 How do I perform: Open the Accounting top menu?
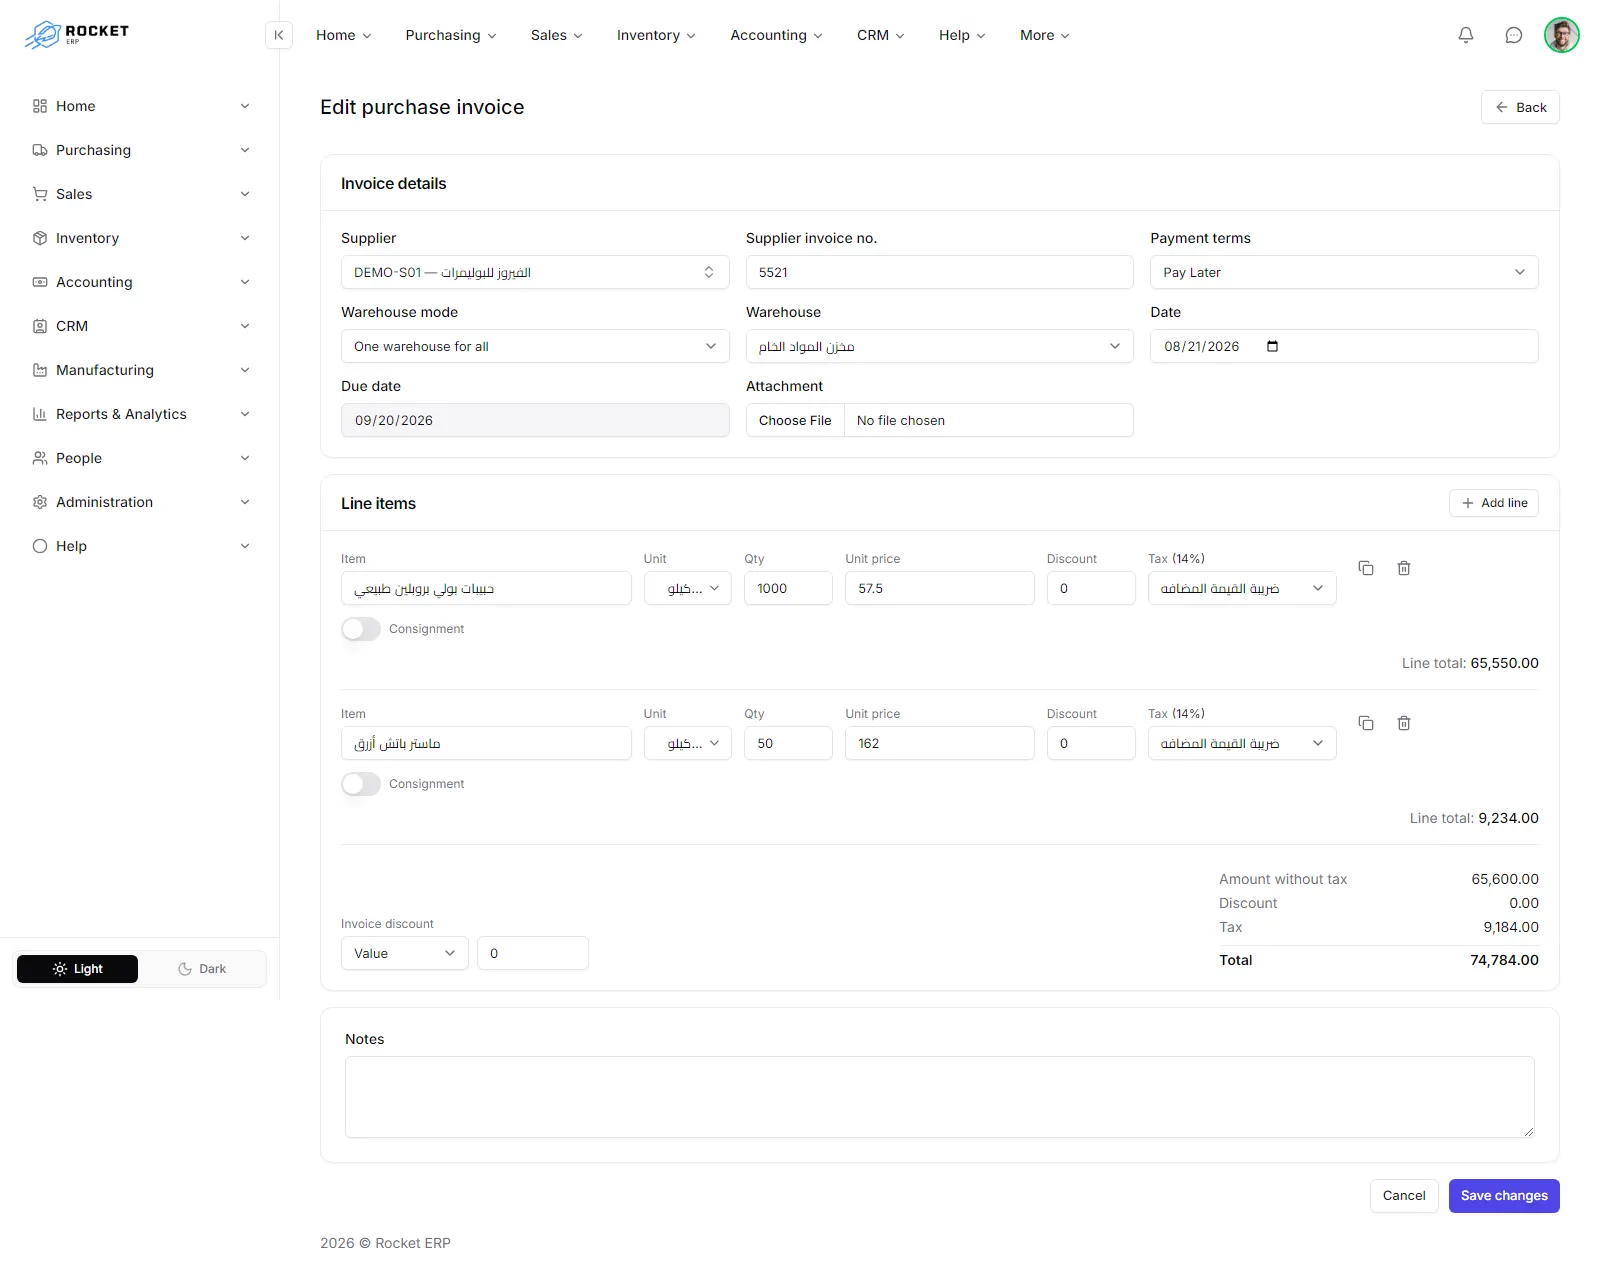coord(776,35)
